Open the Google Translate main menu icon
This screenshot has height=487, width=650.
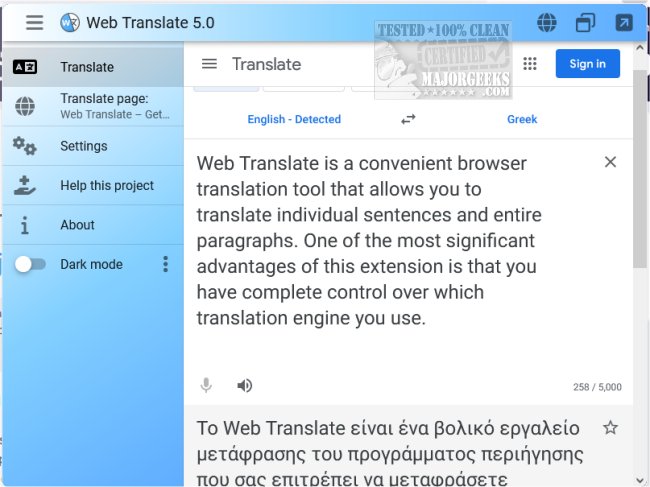coord(209,64)
